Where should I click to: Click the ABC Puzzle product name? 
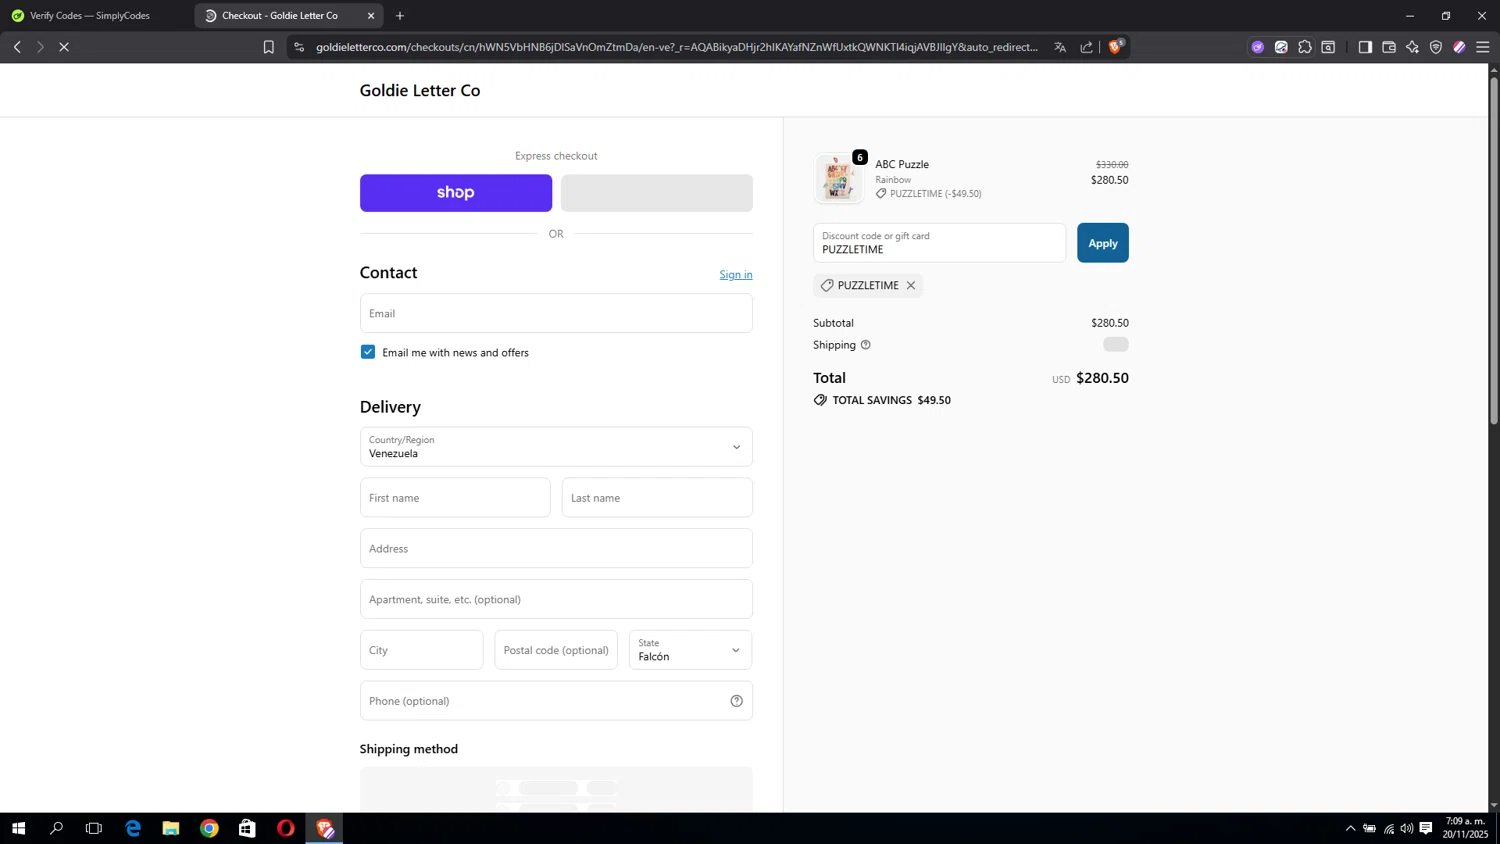(x=902, y=164)
